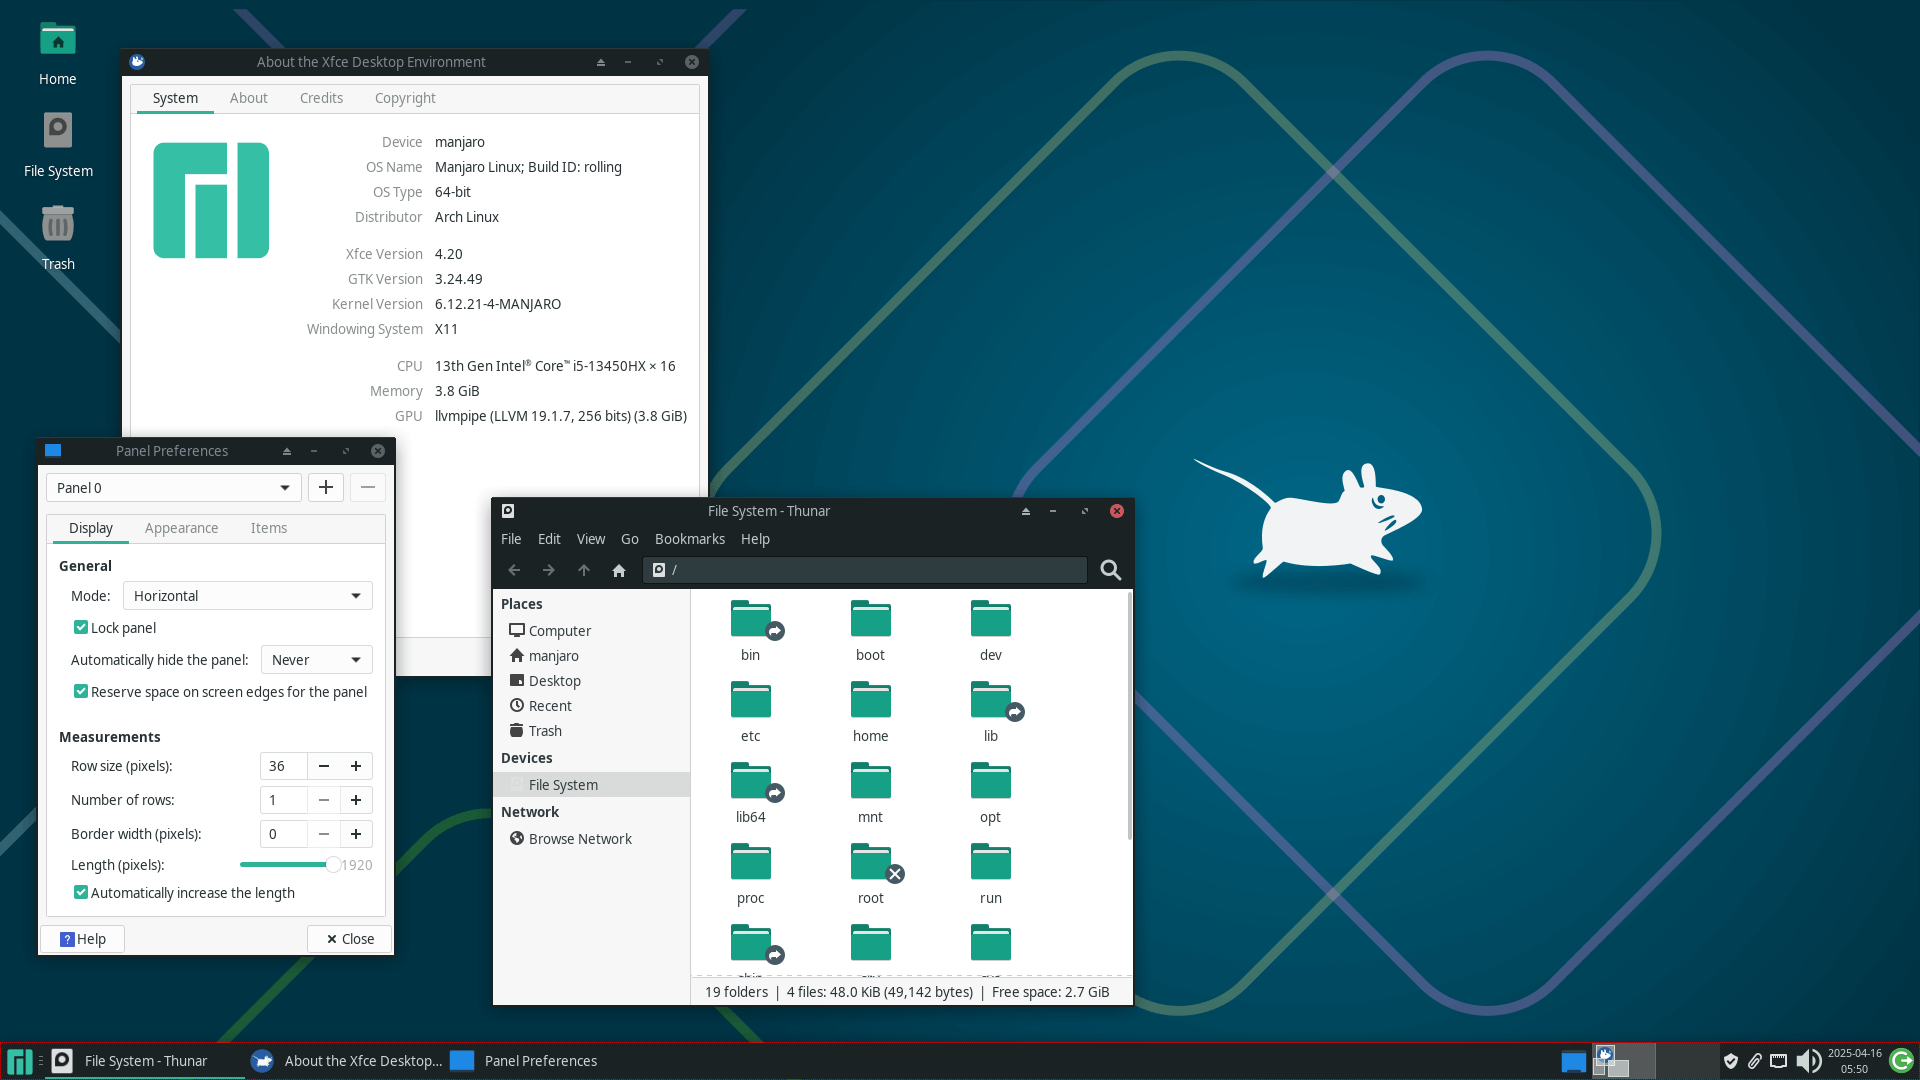The height and width of the screenshot is (1080, 1920).
Task: Click the add new panel plus button
Action: tap(326, 487)
